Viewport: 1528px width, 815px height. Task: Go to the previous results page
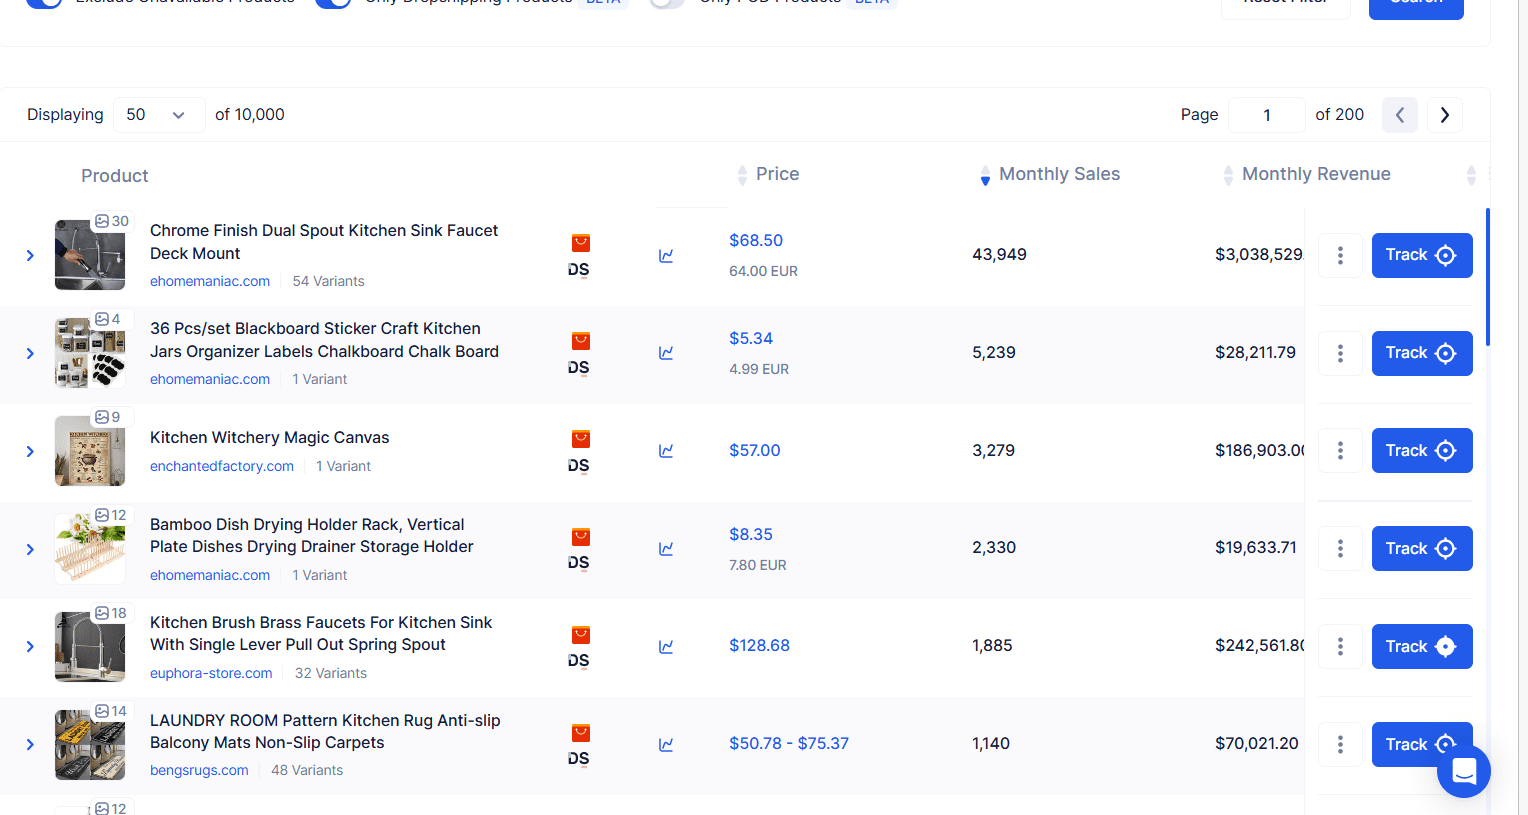[x=1400, y=115]
